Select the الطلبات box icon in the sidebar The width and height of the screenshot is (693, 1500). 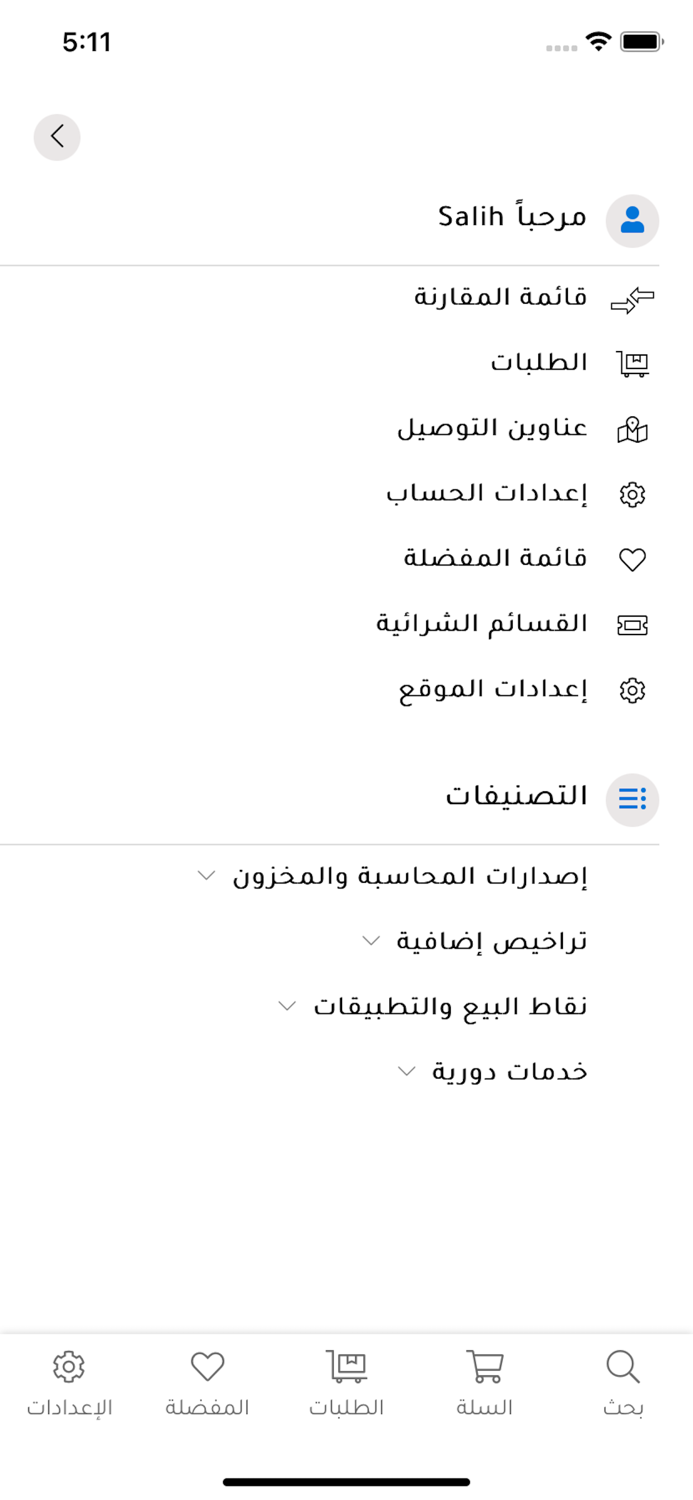[634, 363]
